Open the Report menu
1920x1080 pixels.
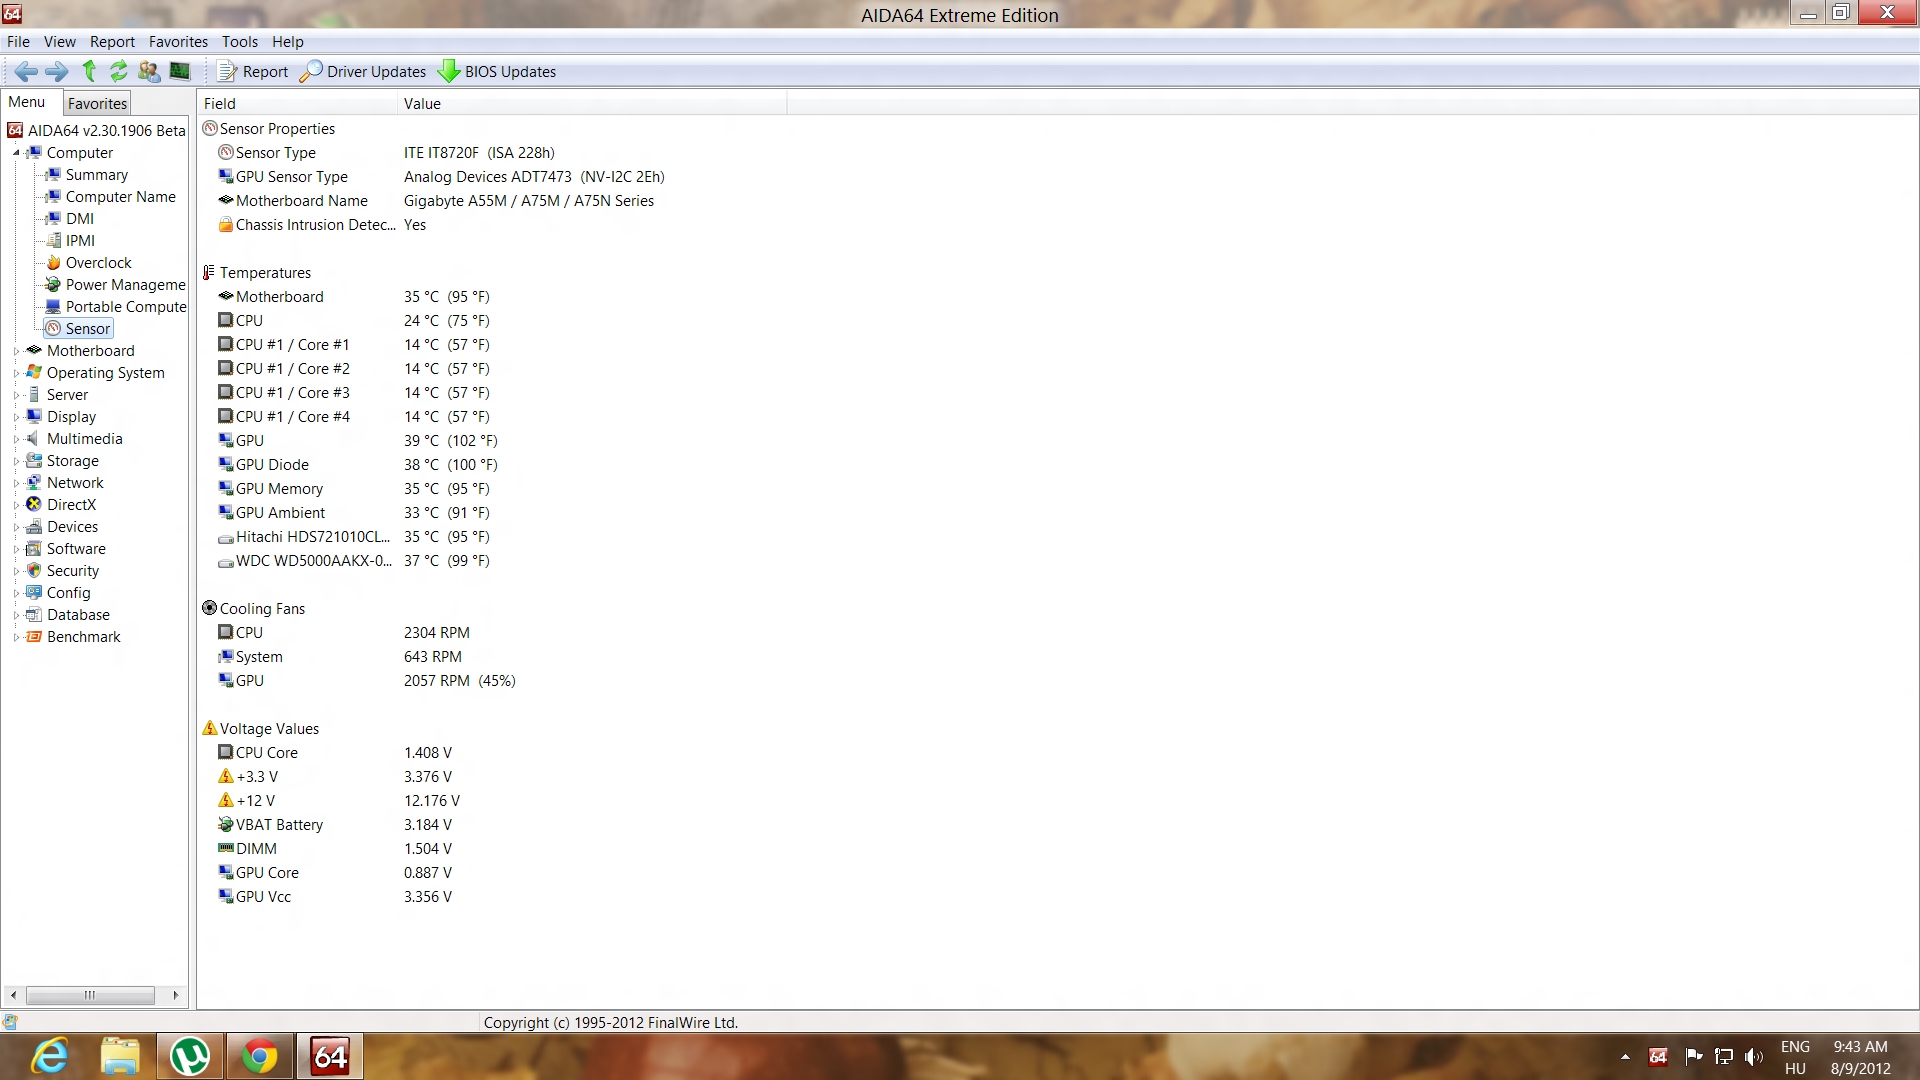click(112, 41)
